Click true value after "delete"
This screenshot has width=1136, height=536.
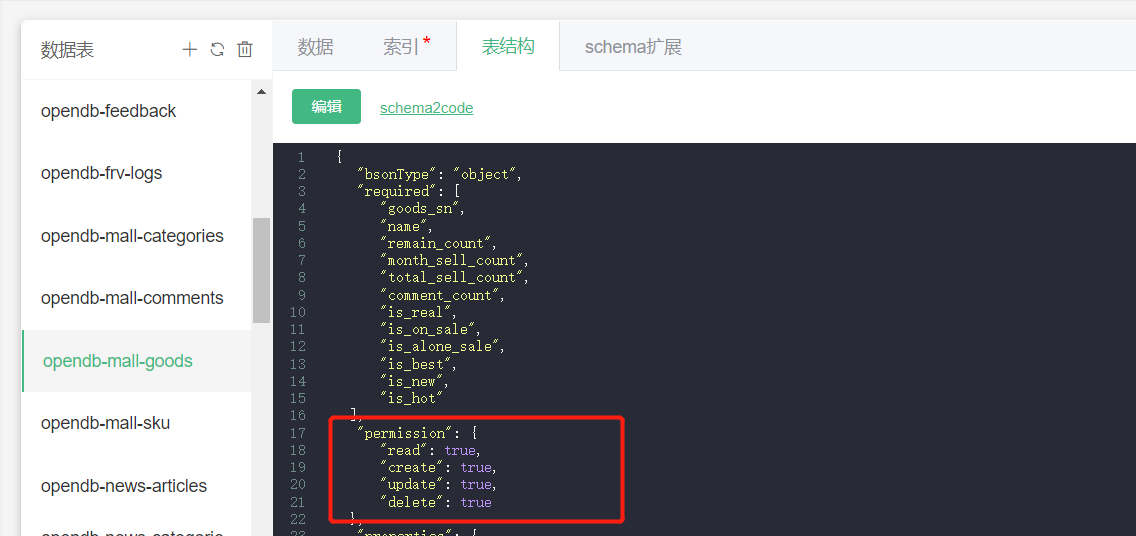click(x=476, y=502)
